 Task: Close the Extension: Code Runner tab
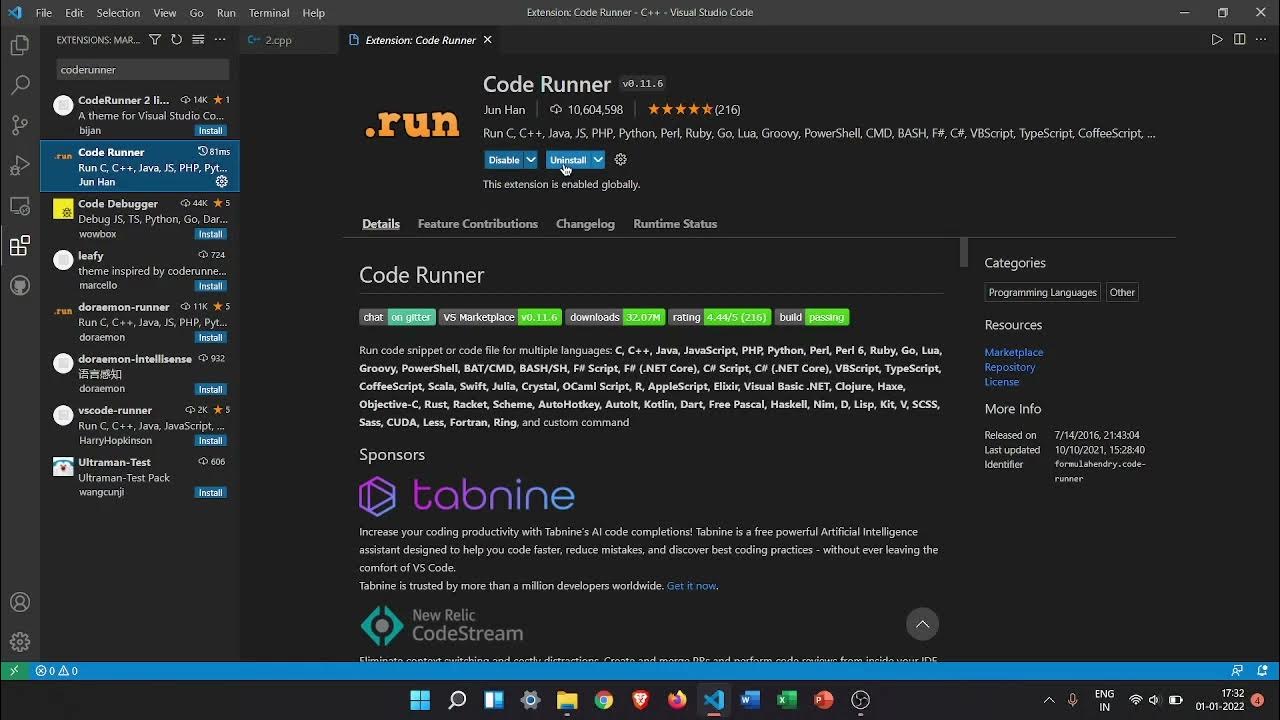[488, 40]
